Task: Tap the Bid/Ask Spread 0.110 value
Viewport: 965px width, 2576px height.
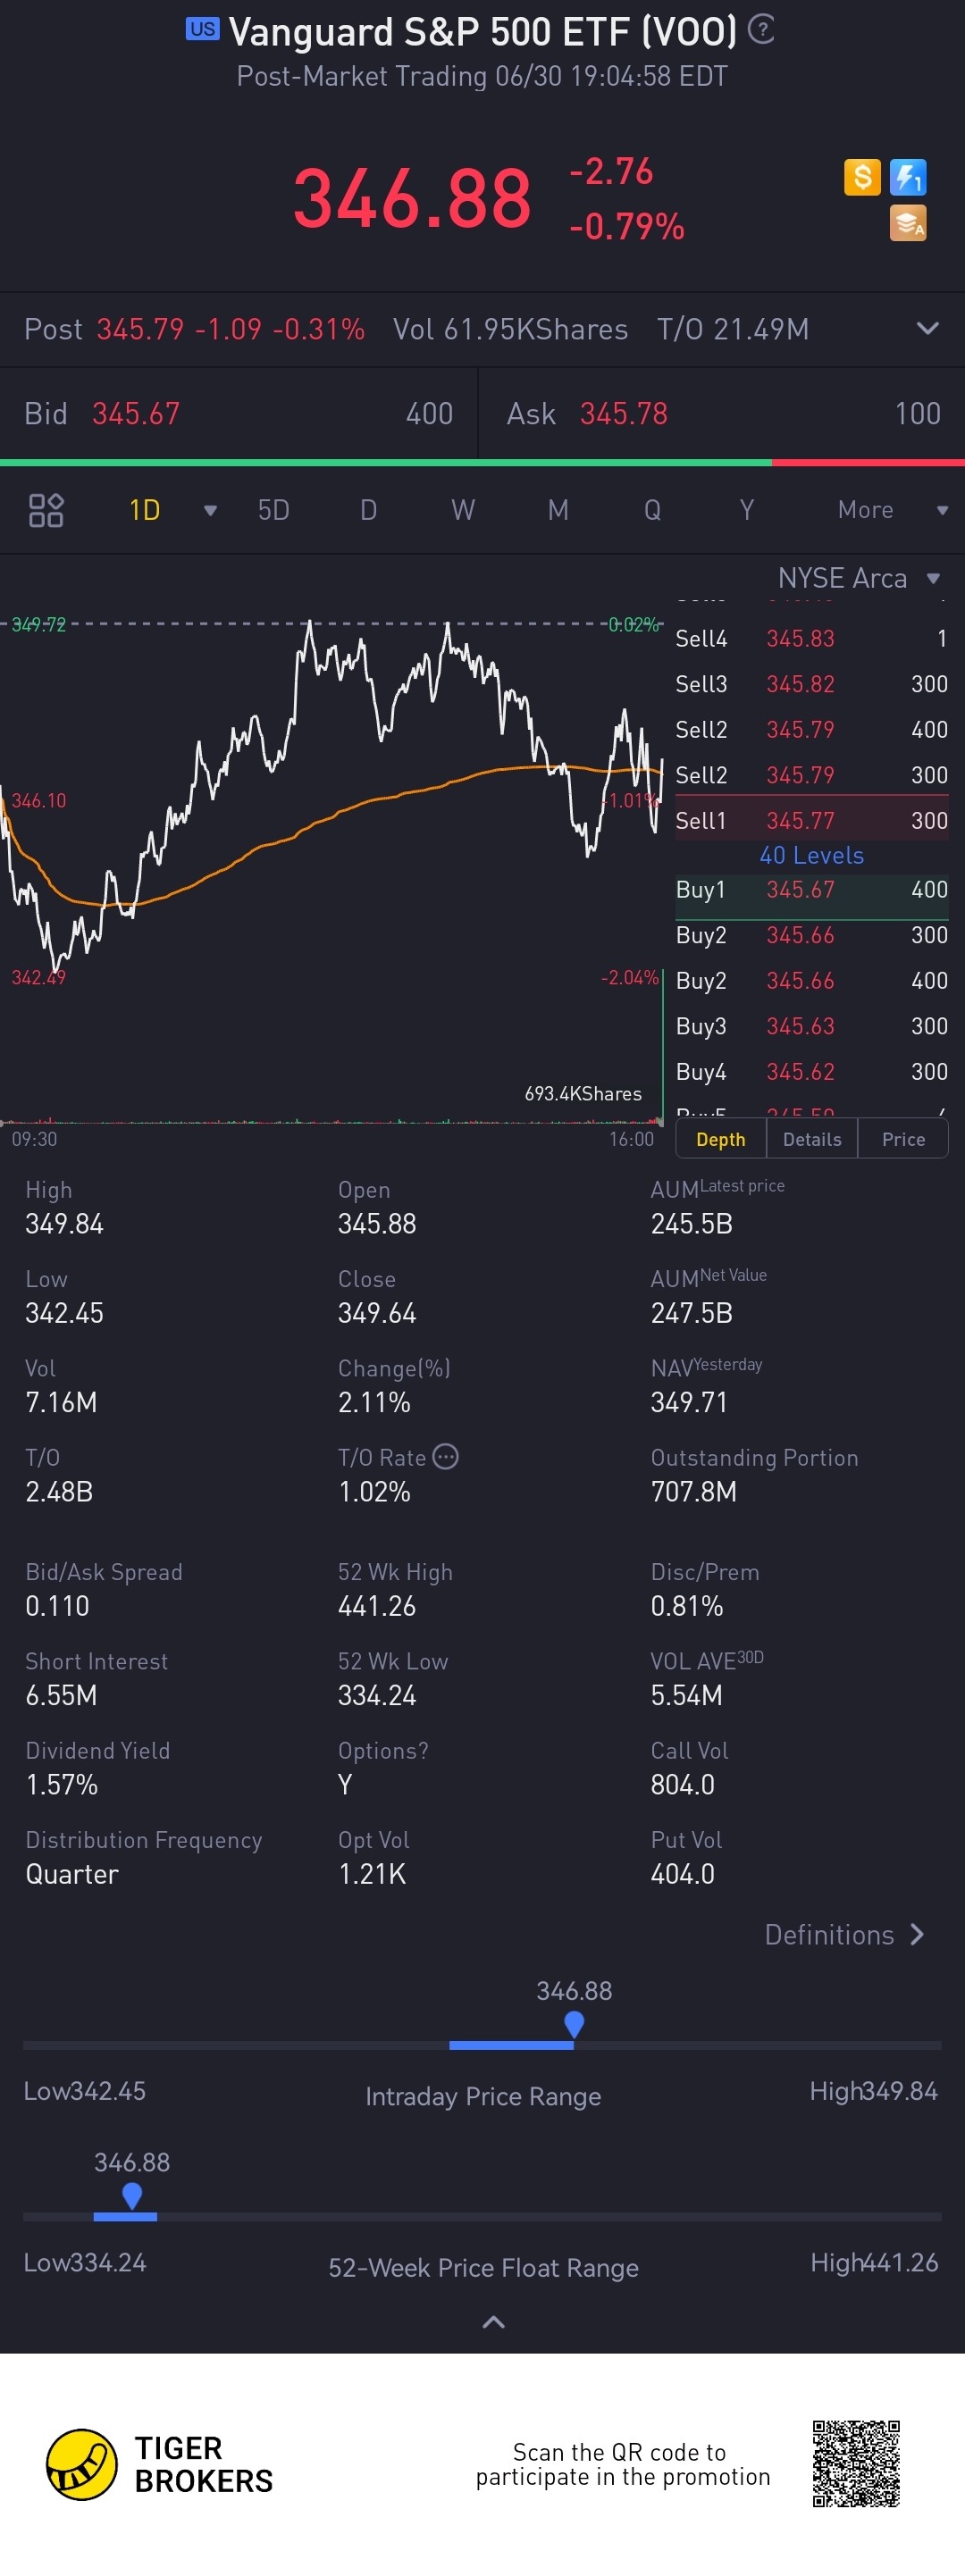Action: click(57, 1605)
